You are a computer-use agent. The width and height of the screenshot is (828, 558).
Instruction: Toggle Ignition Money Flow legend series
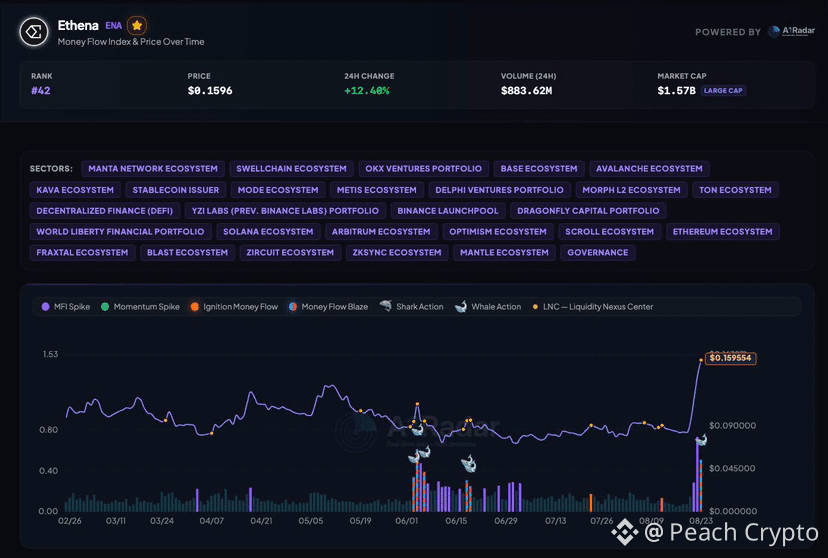pos(234,307)
